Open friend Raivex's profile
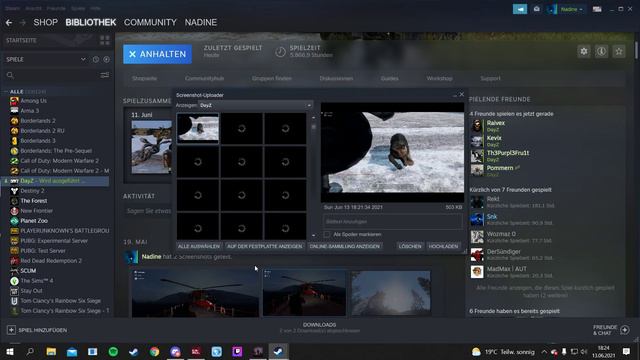 coord(496,123)
